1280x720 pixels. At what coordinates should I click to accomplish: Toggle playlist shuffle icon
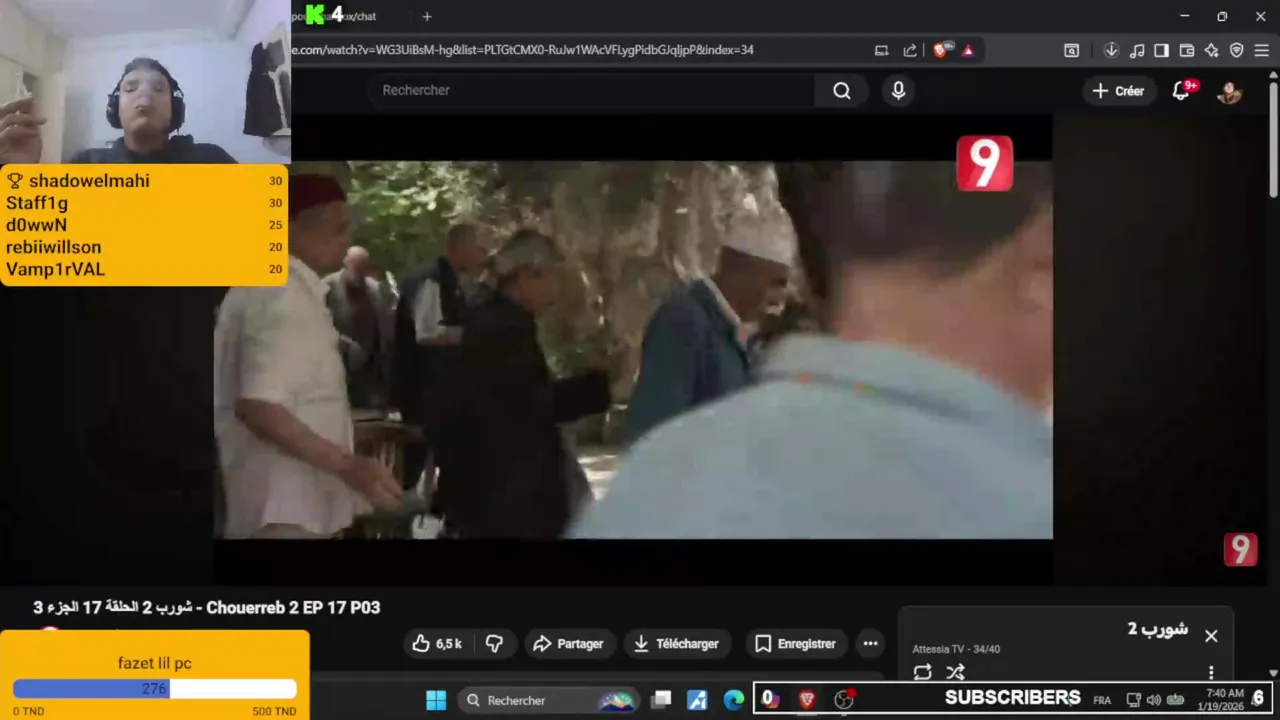[955, 672]
